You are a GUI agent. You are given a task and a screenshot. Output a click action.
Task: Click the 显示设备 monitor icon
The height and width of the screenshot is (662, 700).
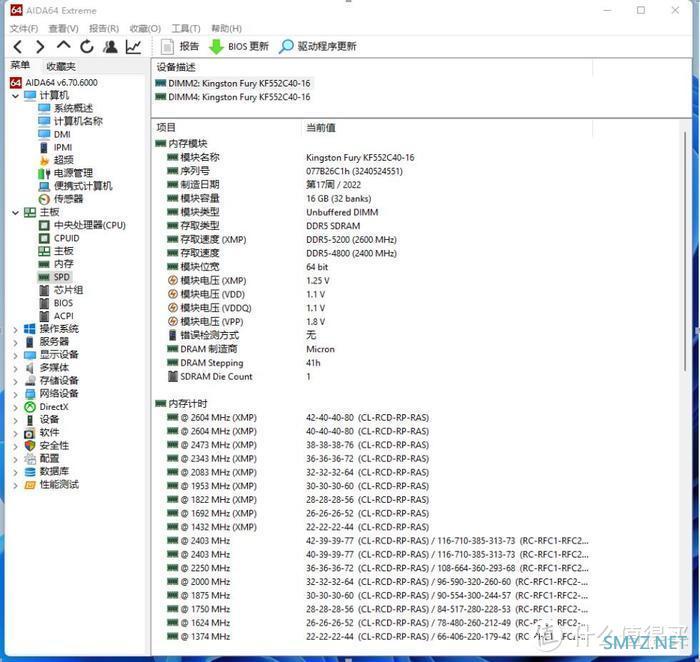[x=30, y=355]
